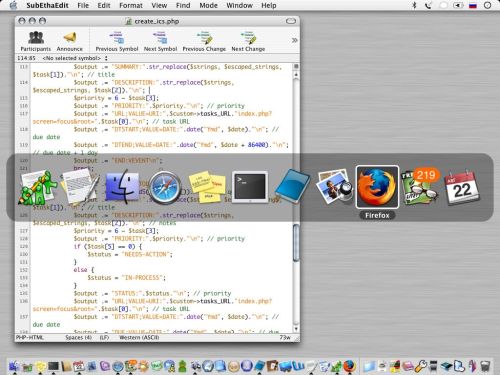Jump to Previous Symbol
500x375 pixels.
tap(117, 41)
